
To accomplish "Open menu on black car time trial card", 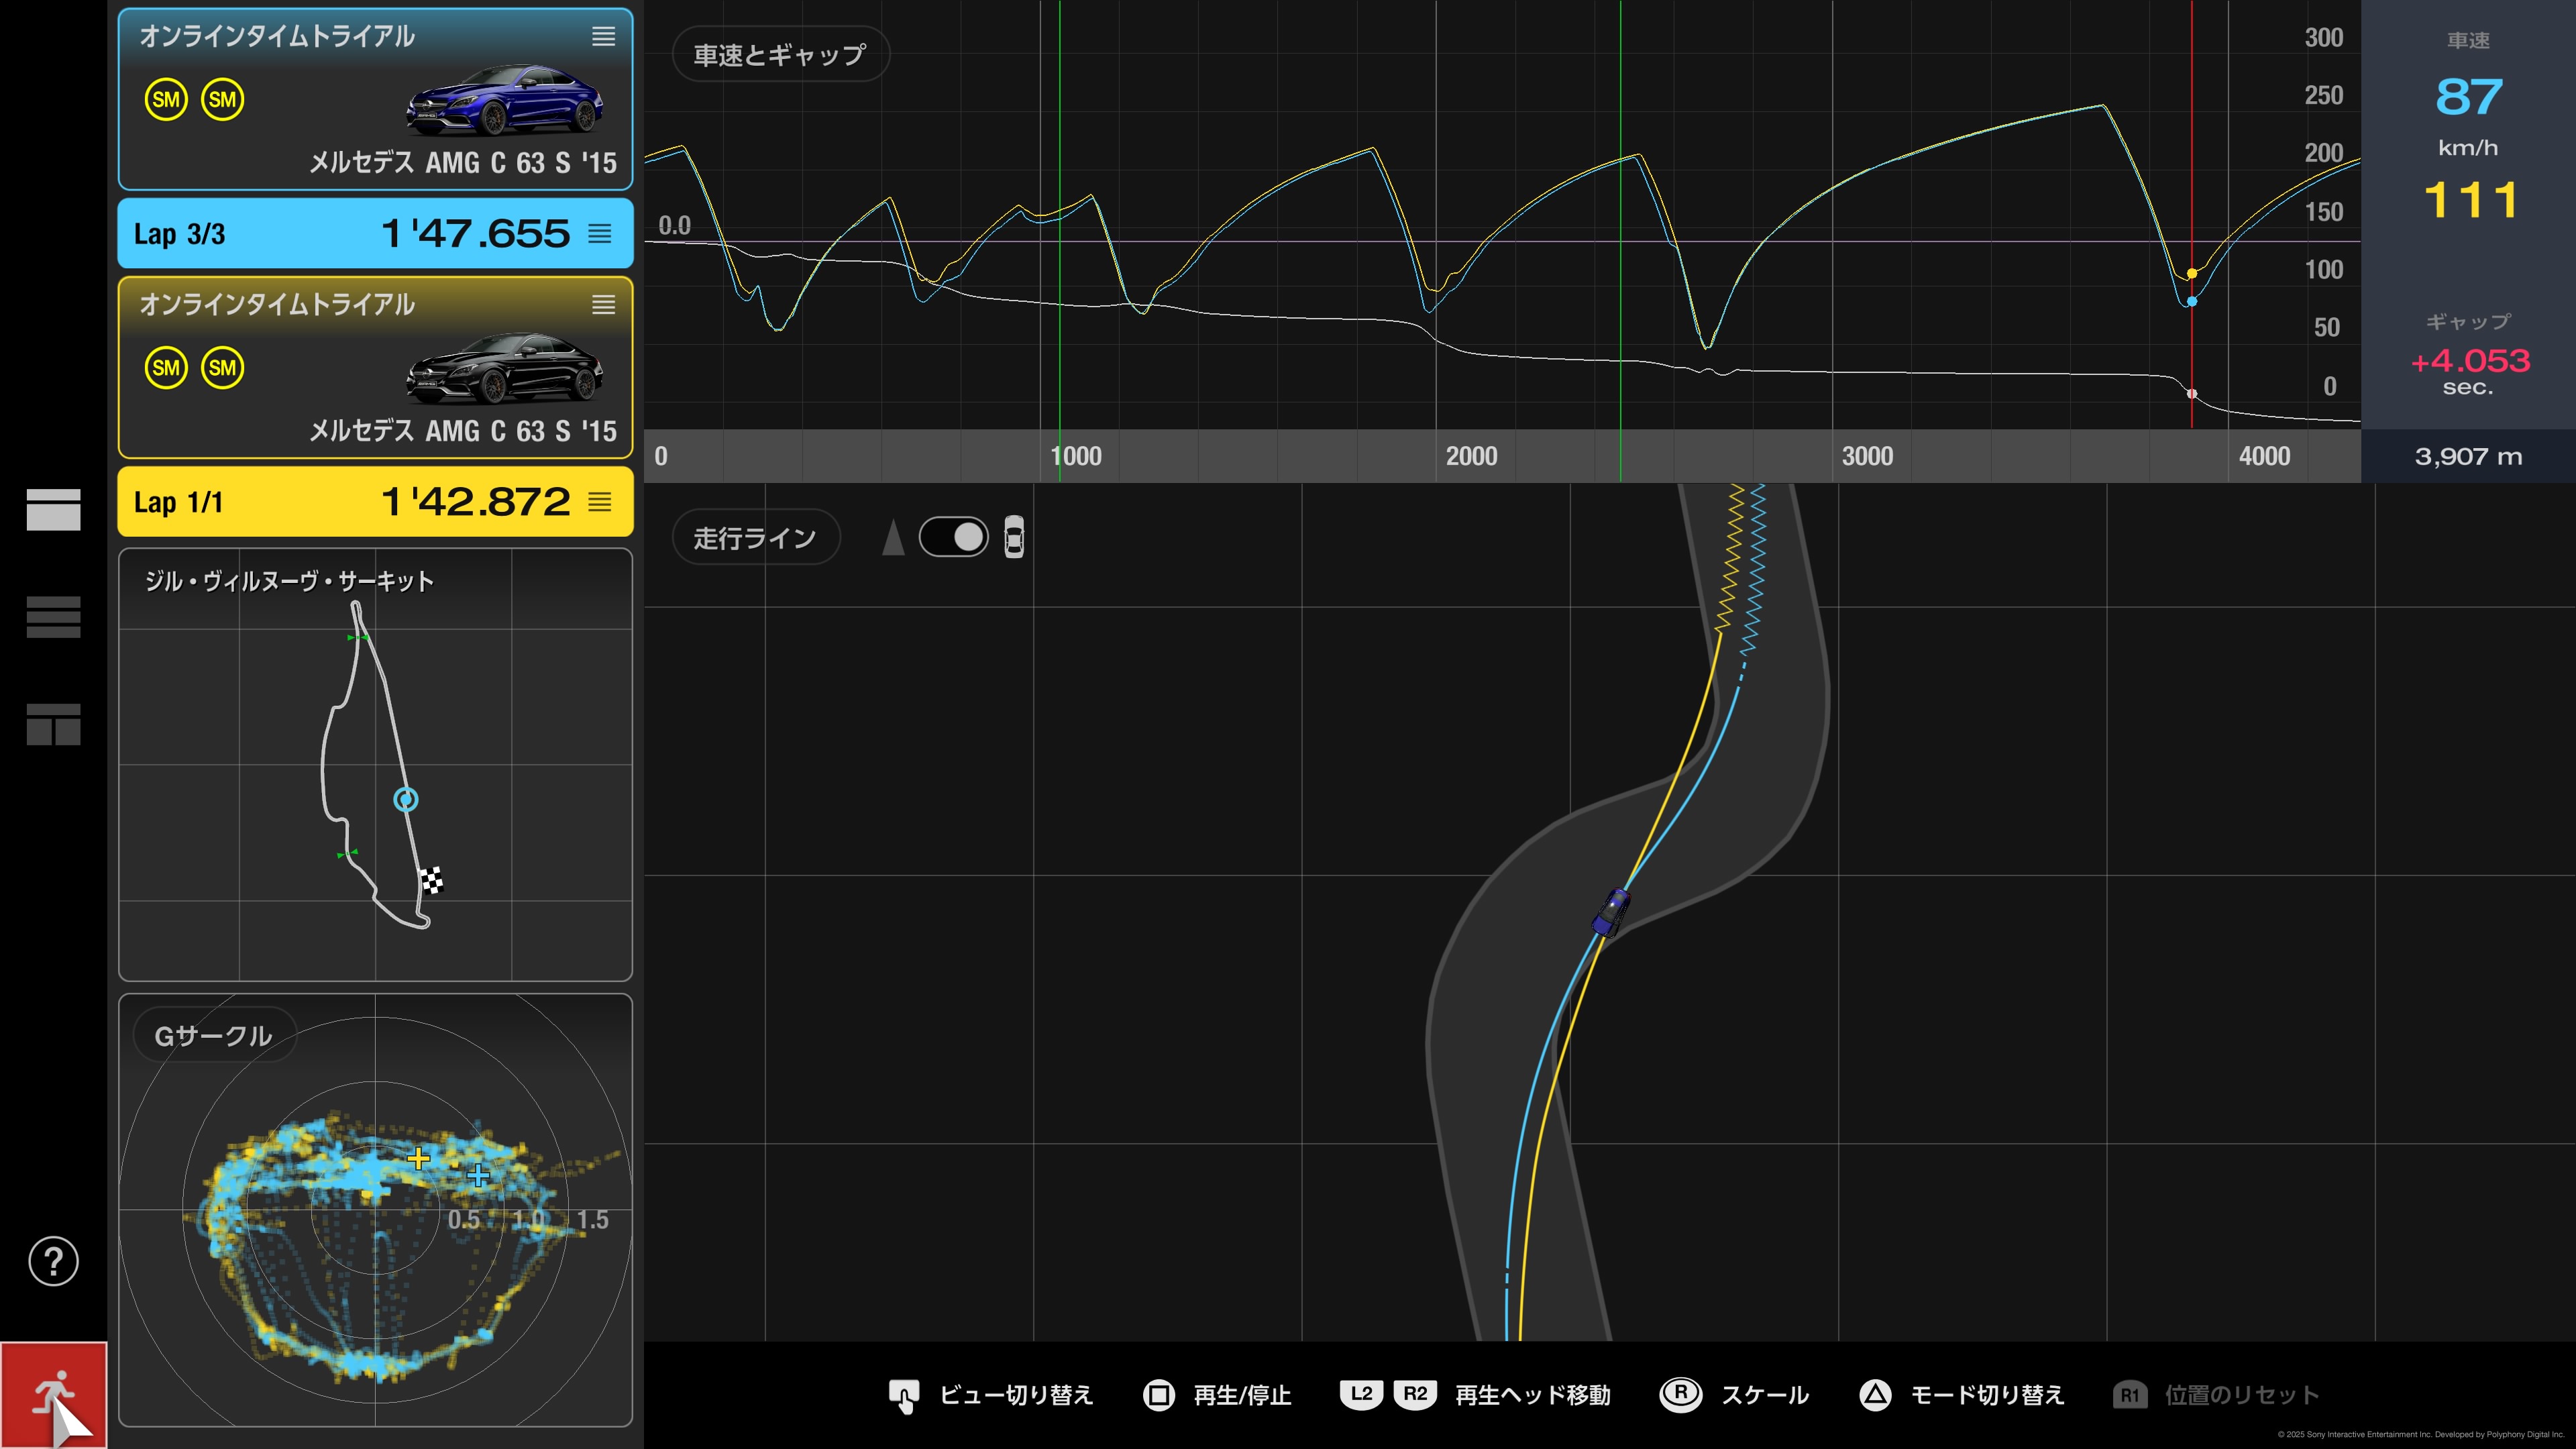I will tap(603, 305).
